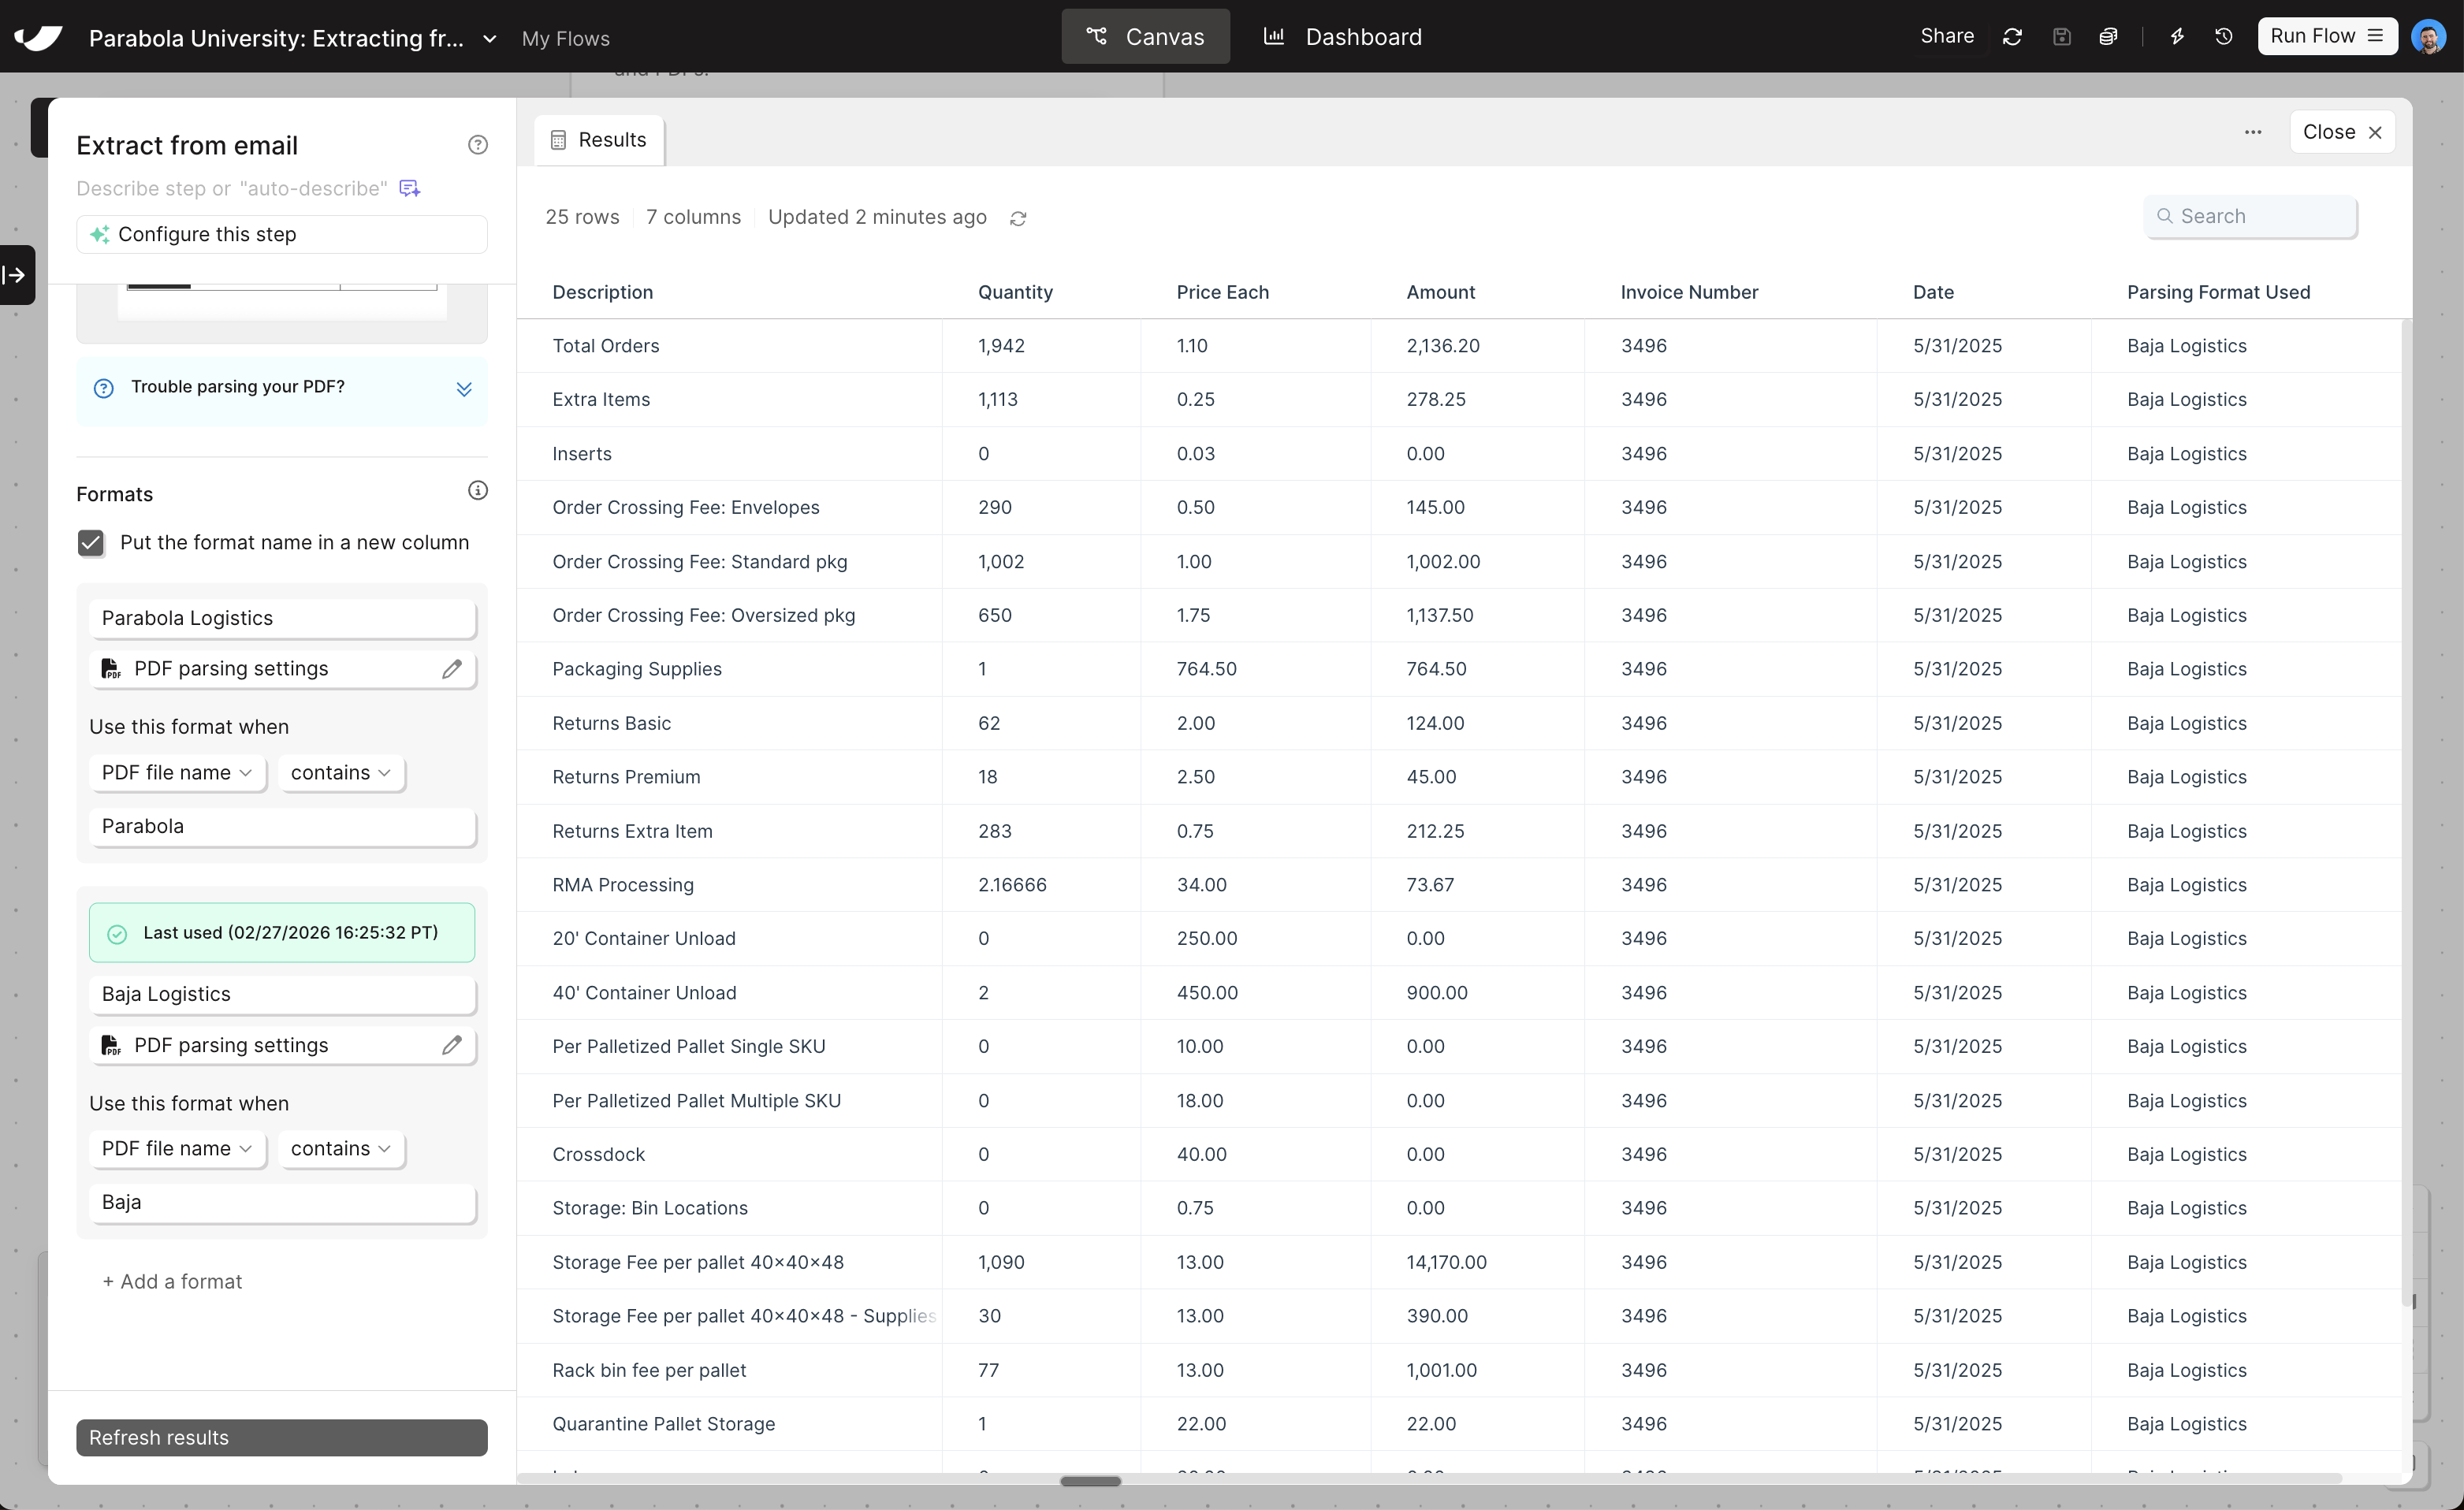This screenshot has width=2464, height=1510.
Task: Click the lightning bolt icon in top bar
Action: [2177, 37]
